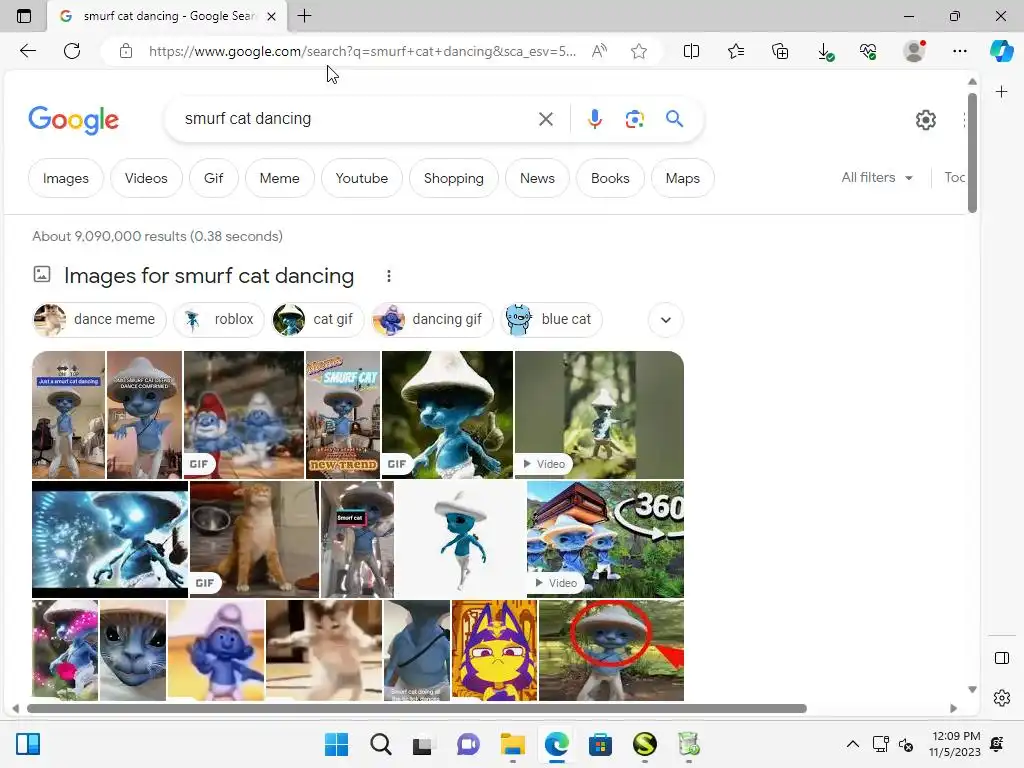Open the split screen icon

pyautogui.click(x=691, y=51)
